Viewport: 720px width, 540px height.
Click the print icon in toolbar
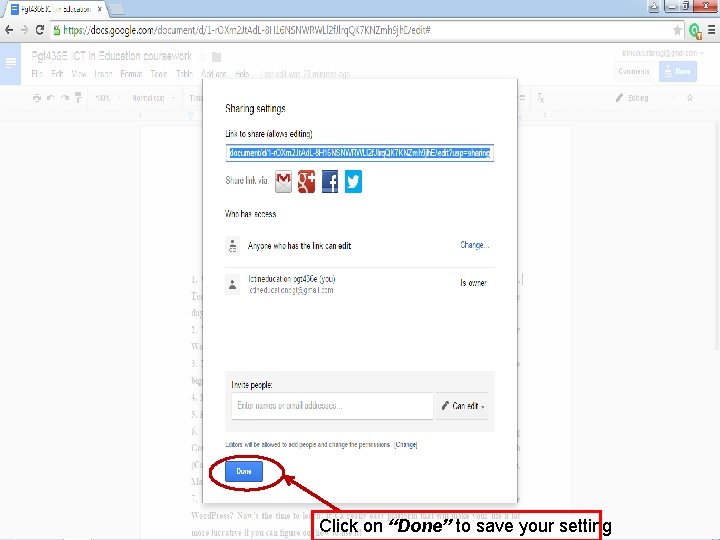[x=37, y=98]
